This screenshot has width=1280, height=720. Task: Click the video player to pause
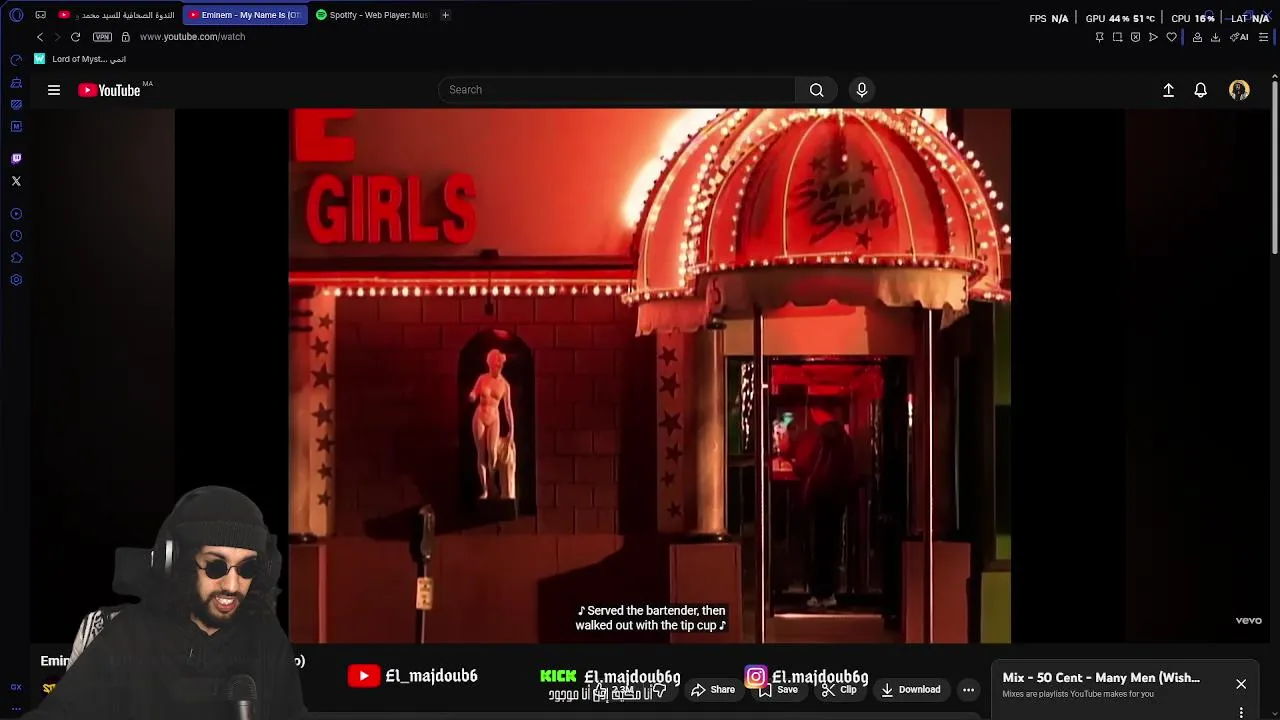(x=649, y=375)
